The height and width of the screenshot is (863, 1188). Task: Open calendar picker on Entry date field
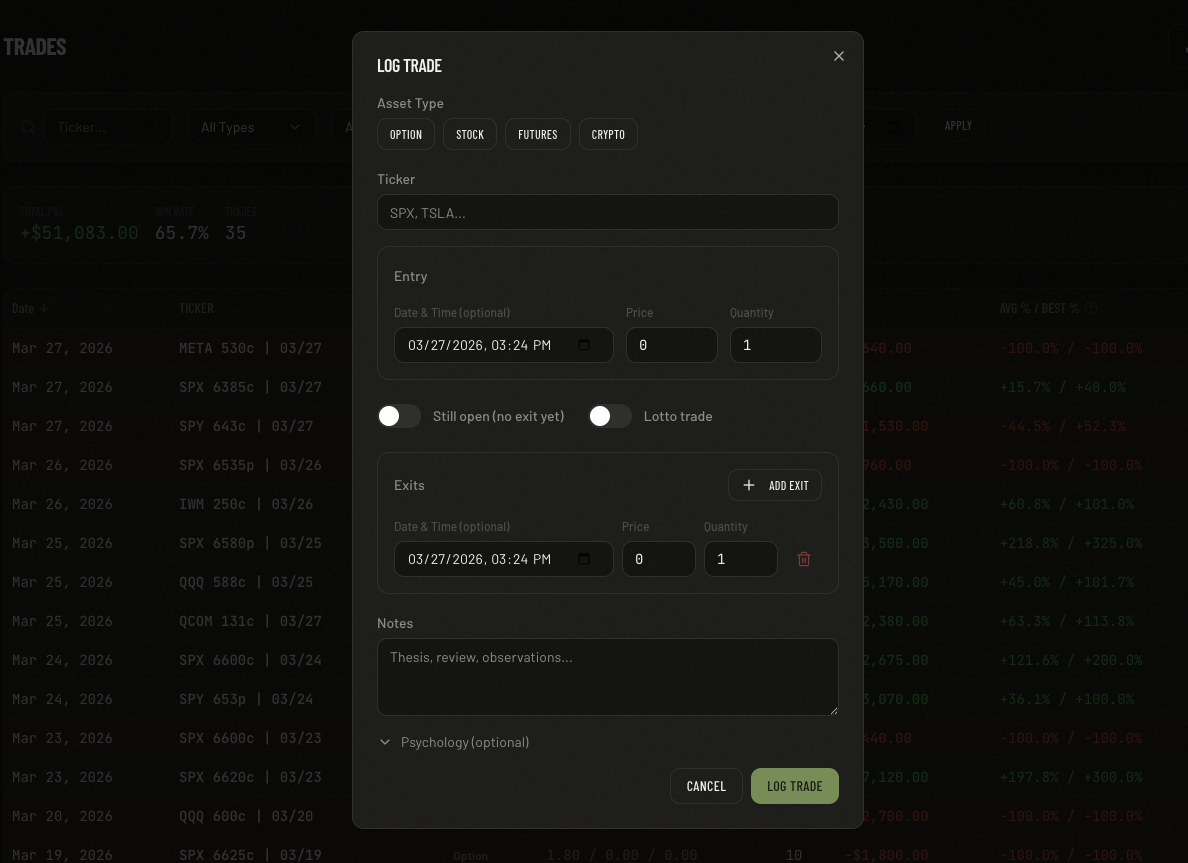pos(584,345)
